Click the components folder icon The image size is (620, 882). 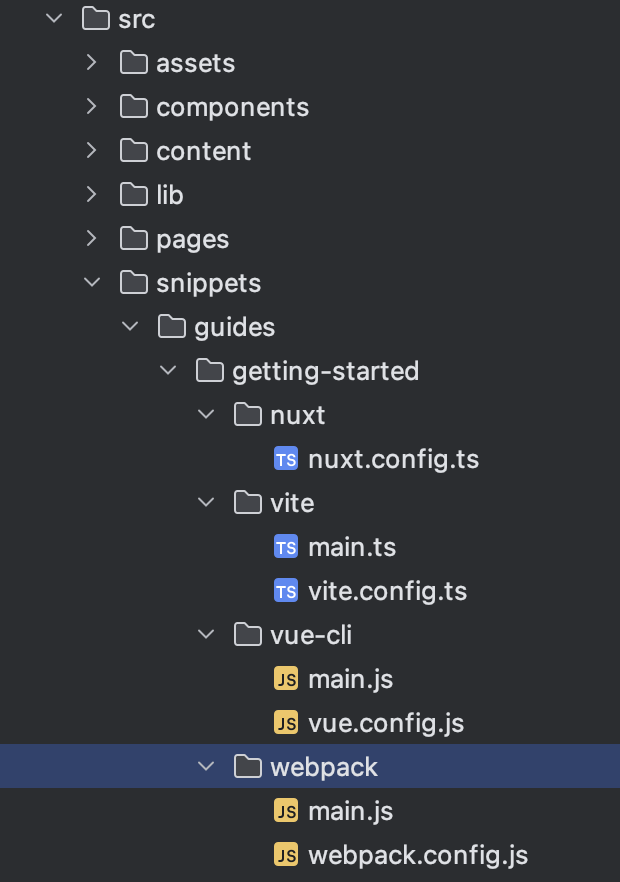coord(133,107)
